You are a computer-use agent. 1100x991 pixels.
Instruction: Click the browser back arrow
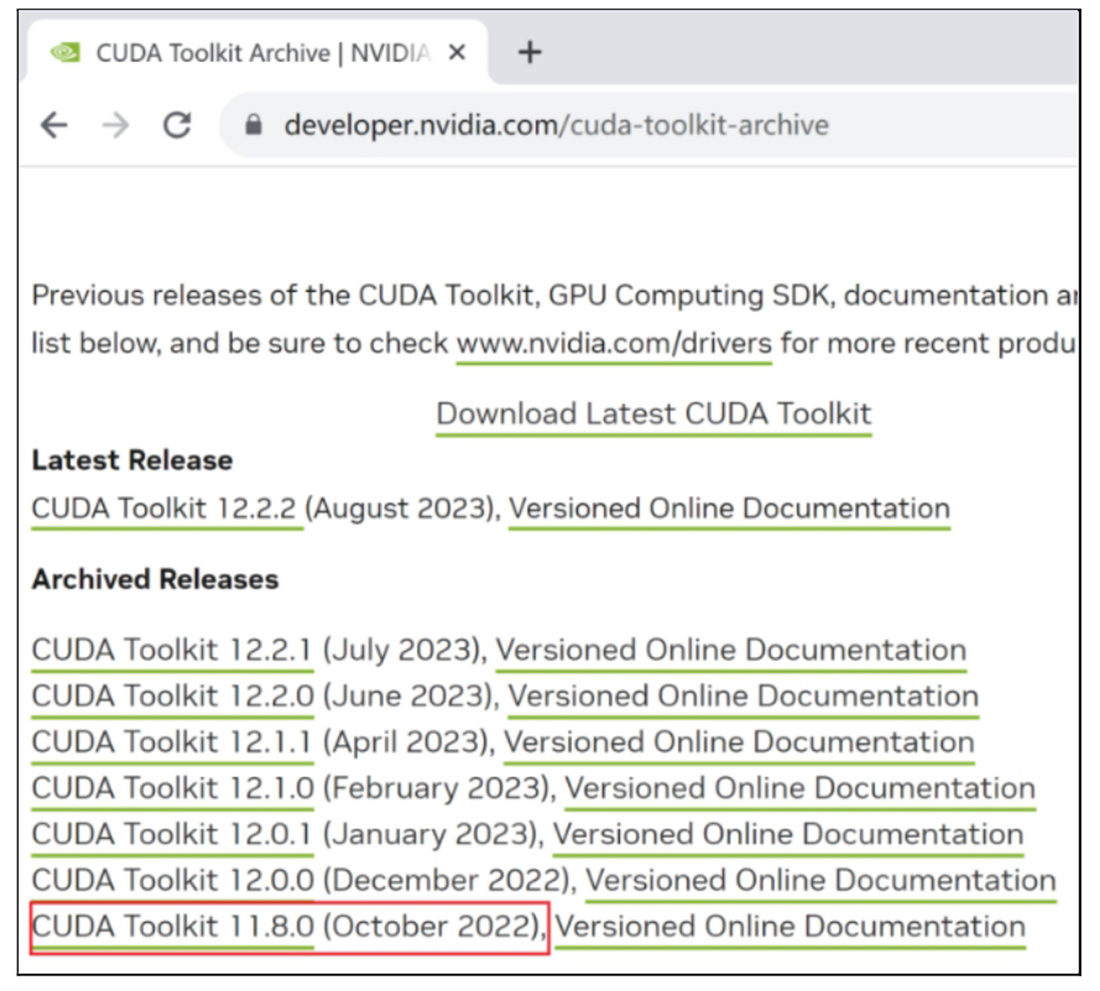point(54,125)
